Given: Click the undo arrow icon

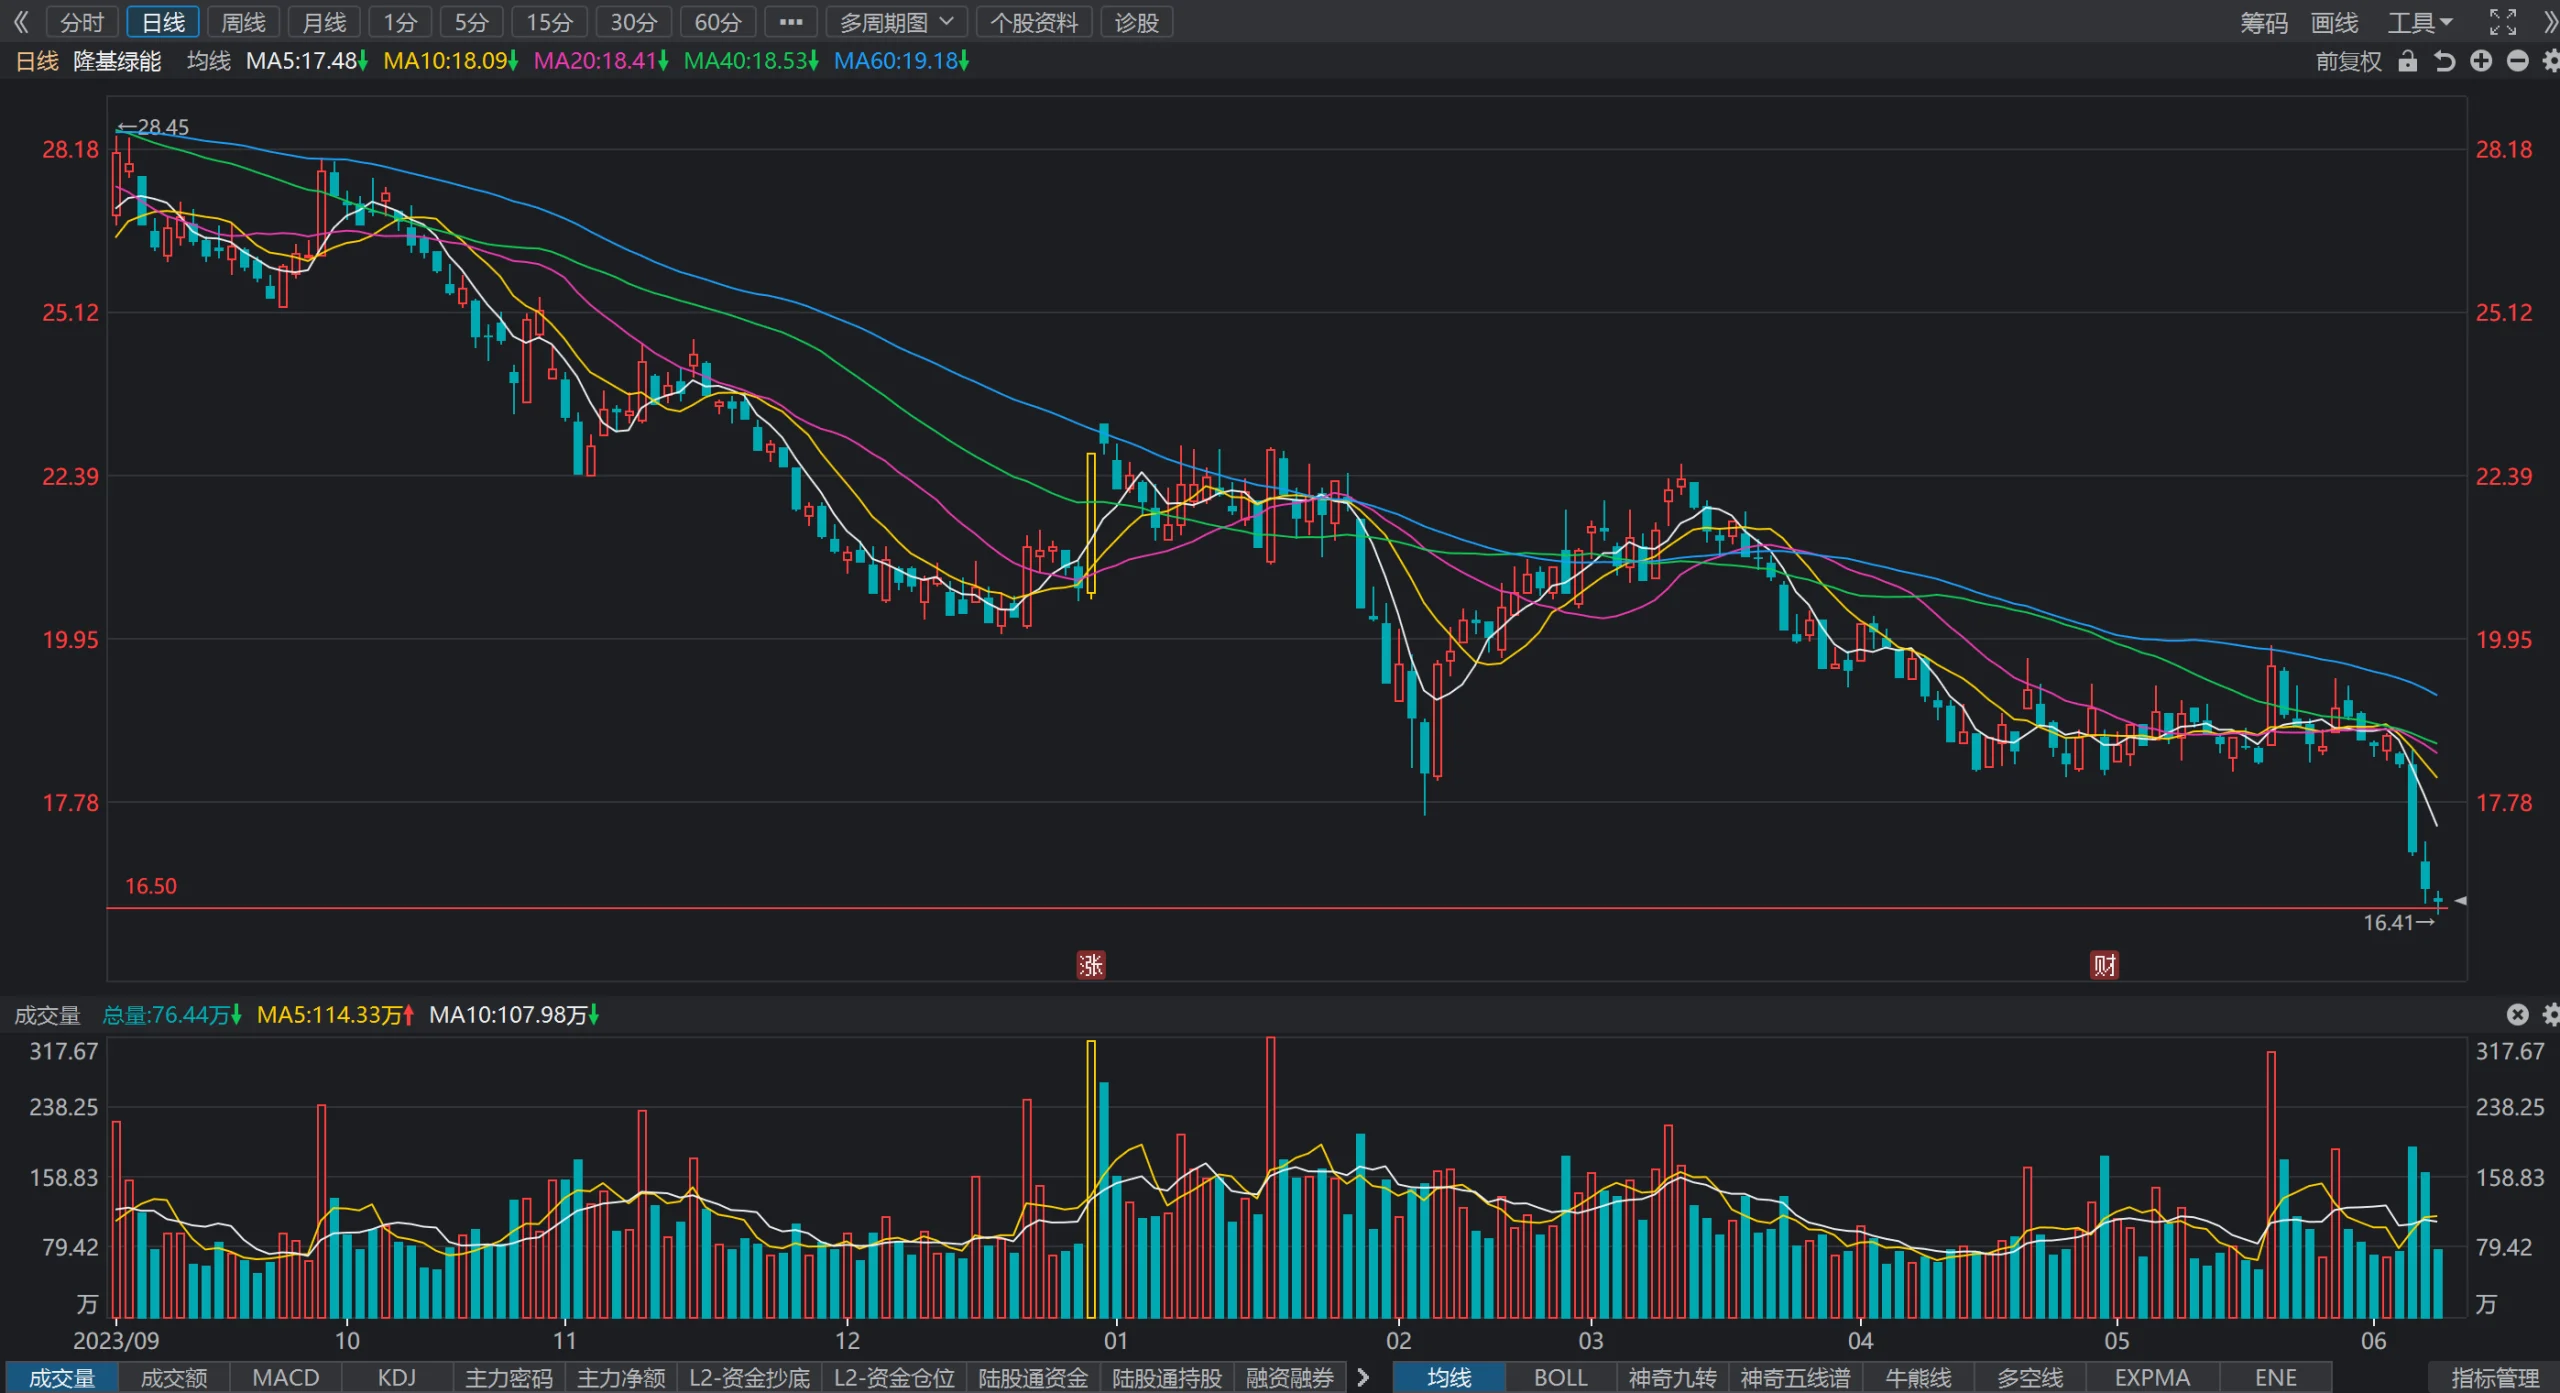Looking at the screenshot, I should (x=2444, y=62).
